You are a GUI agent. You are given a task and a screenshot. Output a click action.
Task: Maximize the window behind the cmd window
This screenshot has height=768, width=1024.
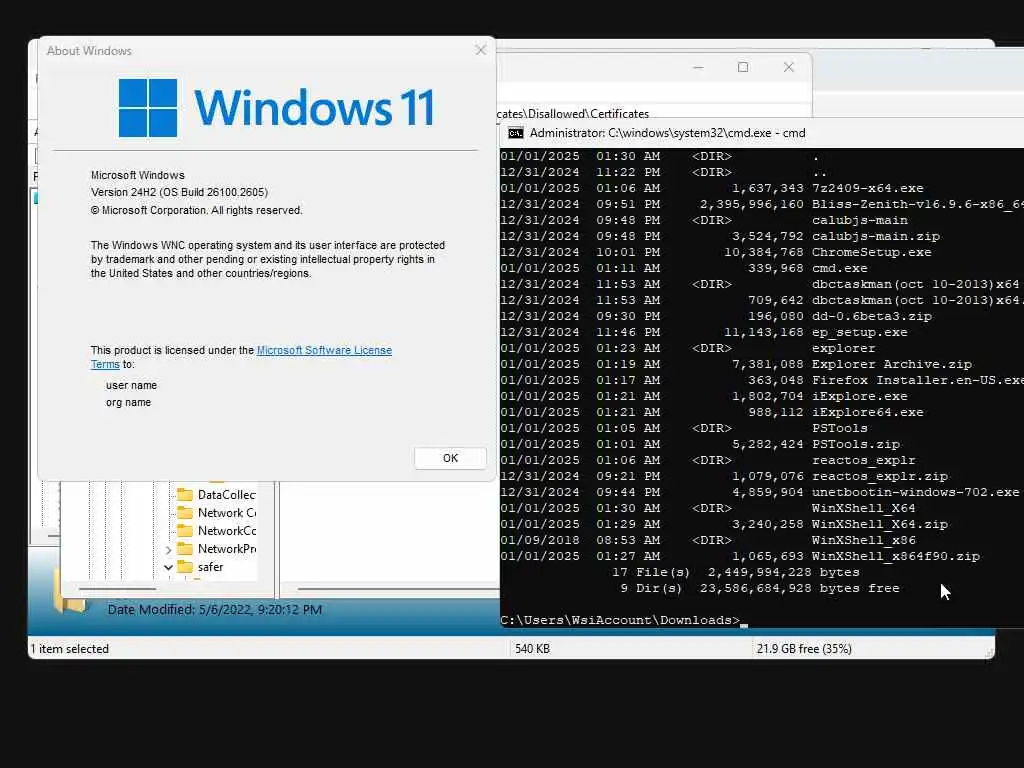(743, 67)
